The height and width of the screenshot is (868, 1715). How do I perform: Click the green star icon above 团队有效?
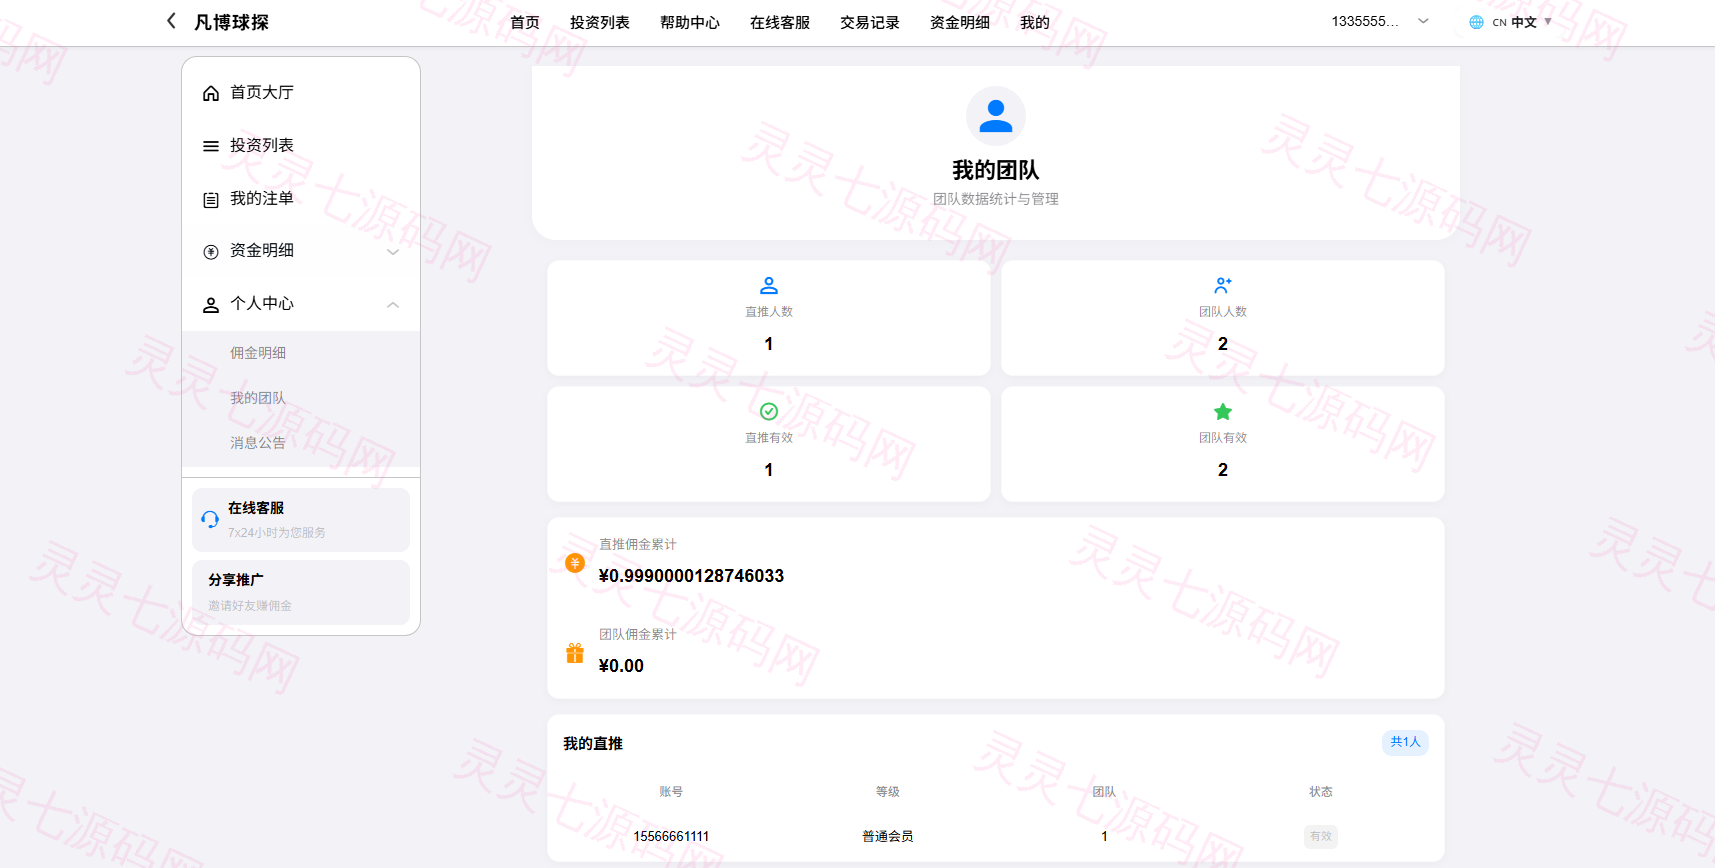coord(1223,412)
